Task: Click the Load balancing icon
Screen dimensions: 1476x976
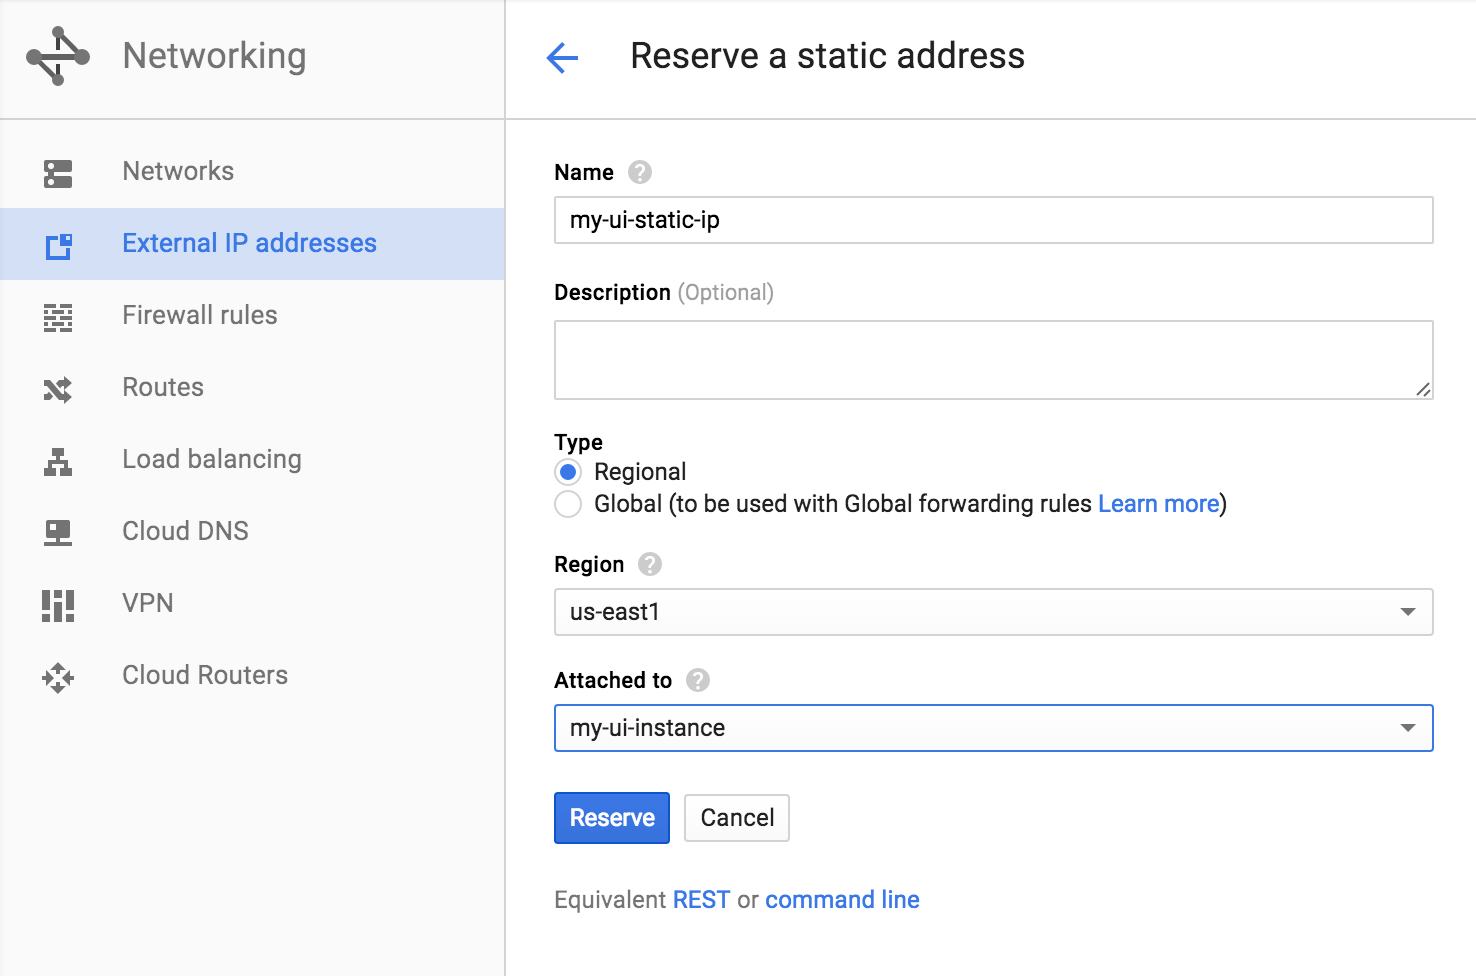Action: (58, 461)
